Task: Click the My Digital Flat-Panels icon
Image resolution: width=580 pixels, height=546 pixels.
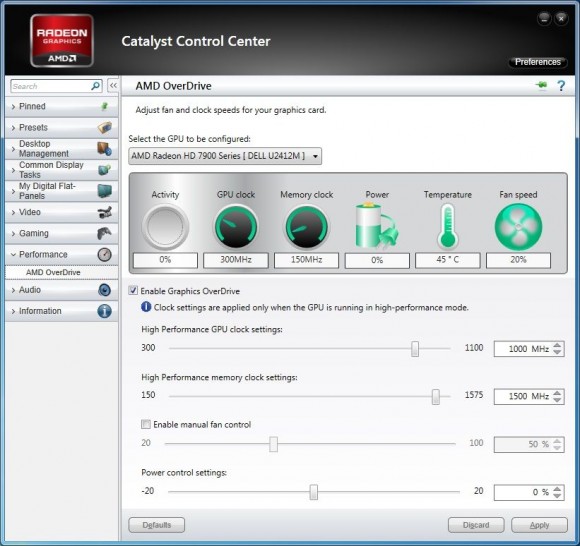Action: pyautogui.click(x=105, y=191)
